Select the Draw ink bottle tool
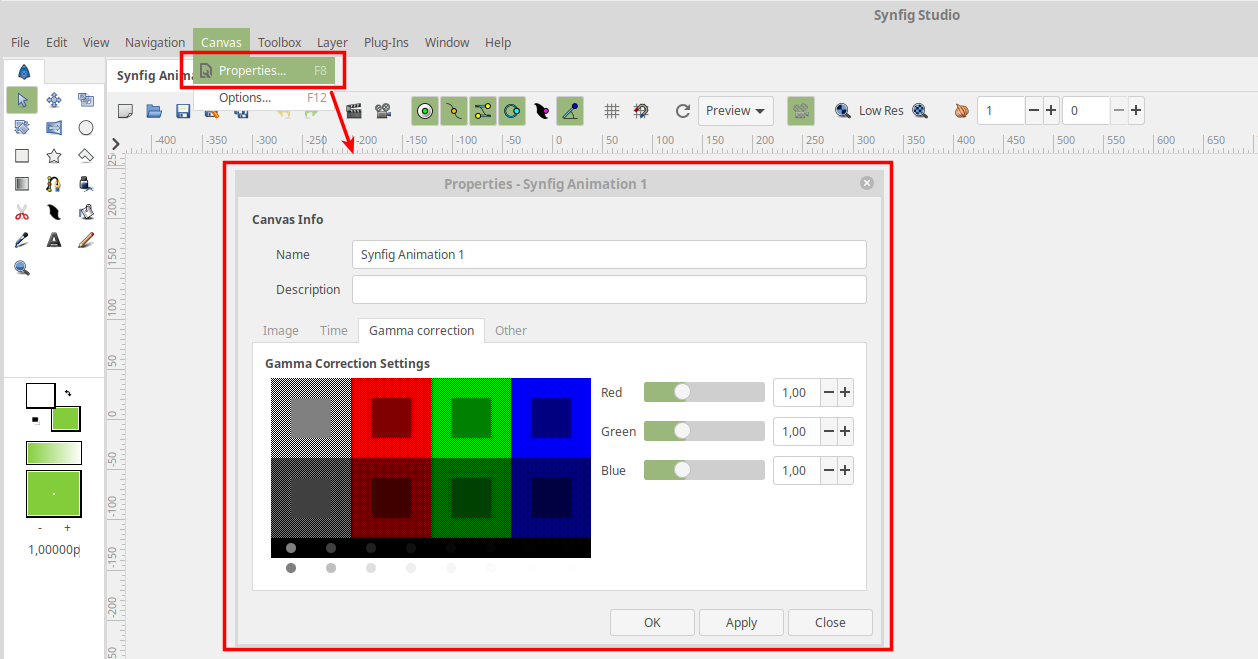This screenshot has width=1258, height=659. (86, 183)
